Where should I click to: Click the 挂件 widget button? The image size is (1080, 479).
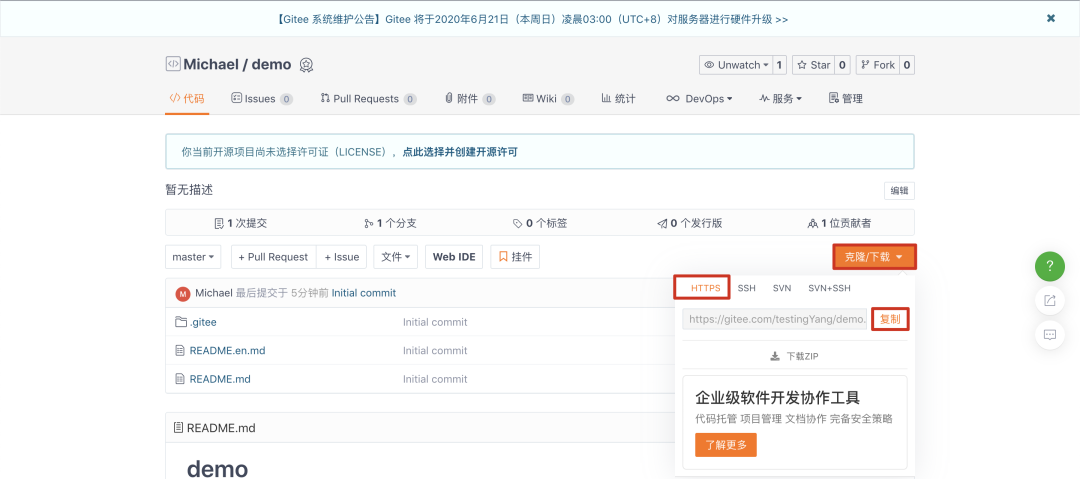515,256
